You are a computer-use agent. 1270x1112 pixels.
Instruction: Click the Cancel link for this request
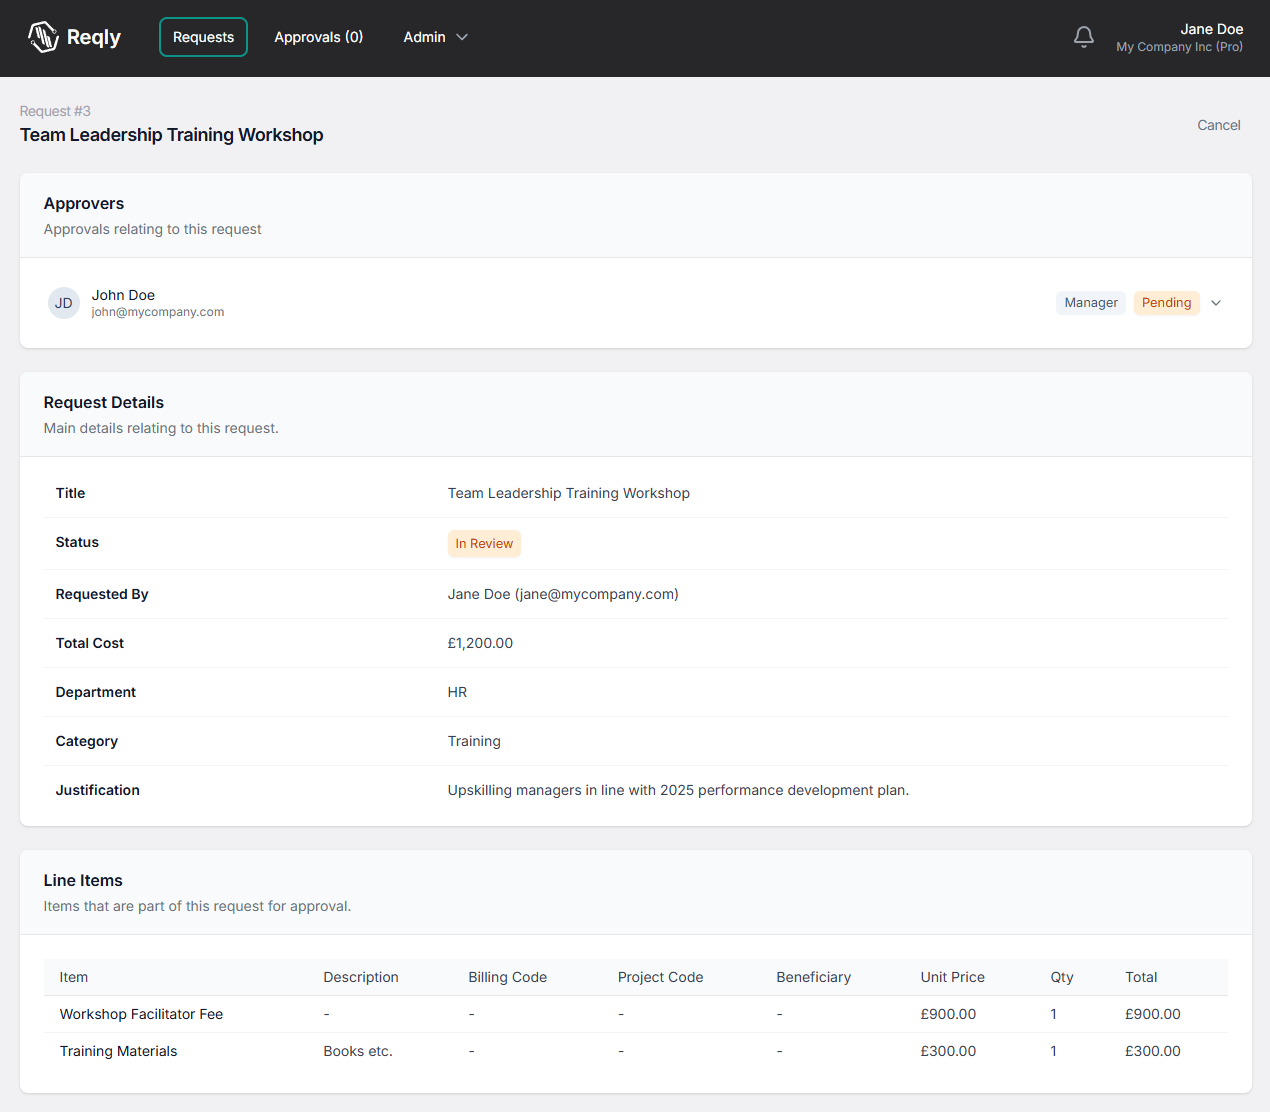pyautogui.click(x=1218, y=125)
